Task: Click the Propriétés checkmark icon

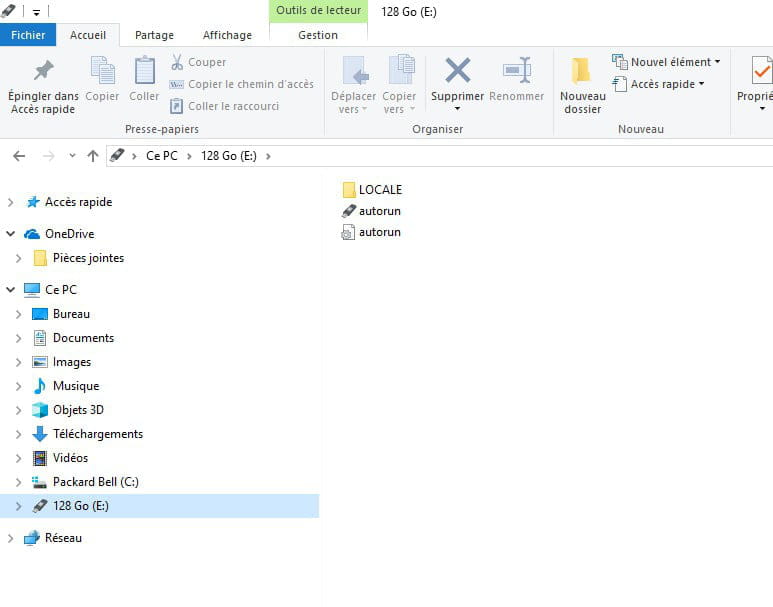Action: [x=762, y=70]
